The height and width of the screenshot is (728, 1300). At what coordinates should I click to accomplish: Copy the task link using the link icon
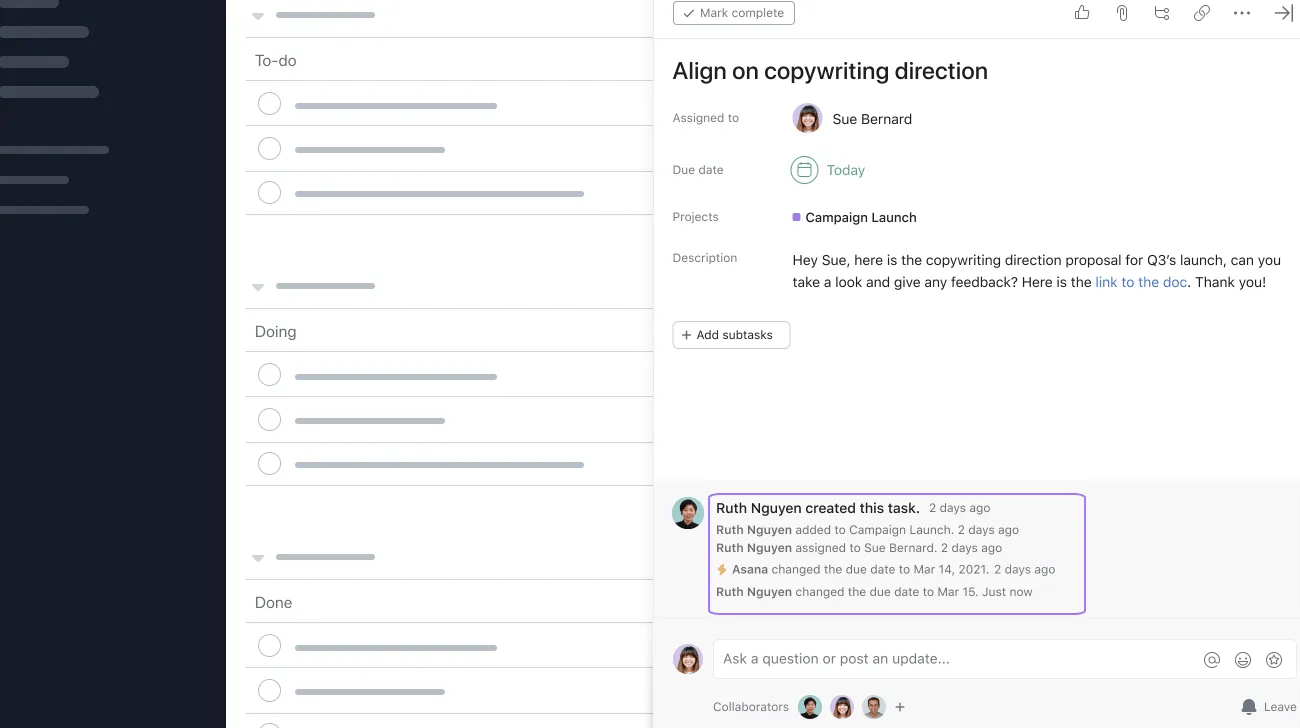coord(1202,13)
